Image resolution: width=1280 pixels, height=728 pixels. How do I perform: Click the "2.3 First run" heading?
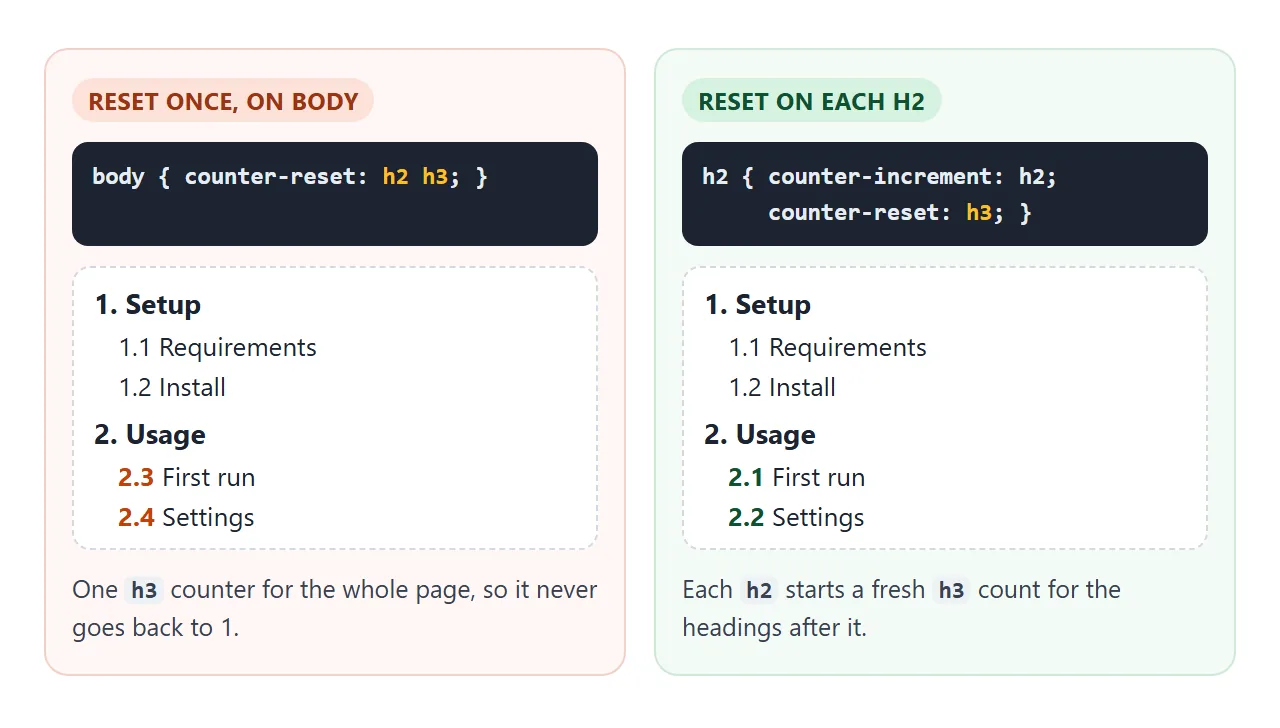click(187, 478)
